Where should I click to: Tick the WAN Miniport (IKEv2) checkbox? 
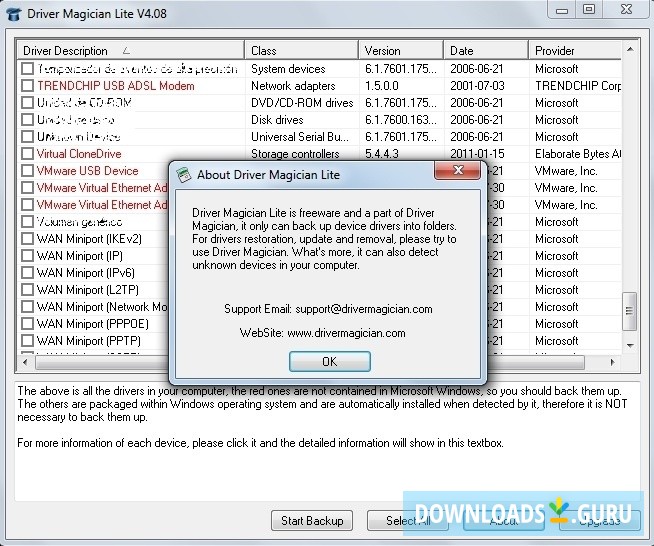[x=28, y=239]
